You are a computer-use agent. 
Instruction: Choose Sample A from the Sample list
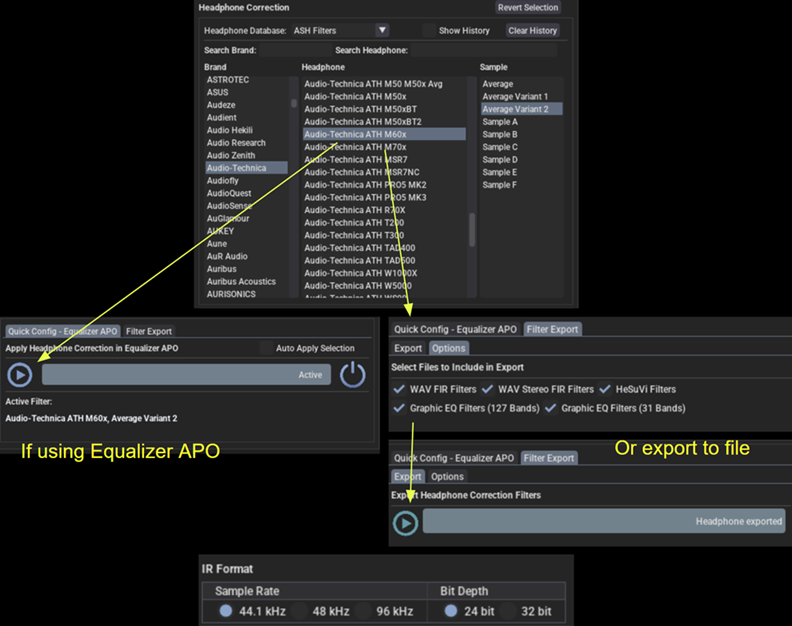coord(500,121)
